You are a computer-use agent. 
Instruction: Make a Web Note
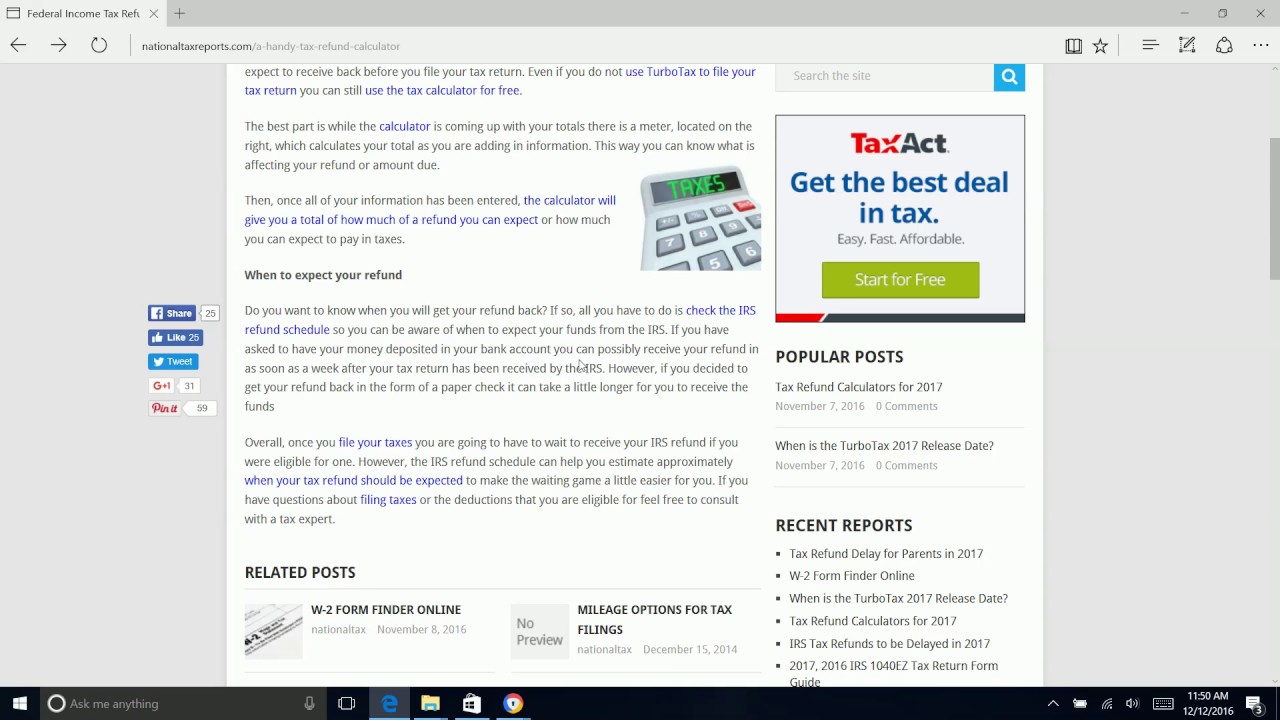click(x=1187, y=45)
